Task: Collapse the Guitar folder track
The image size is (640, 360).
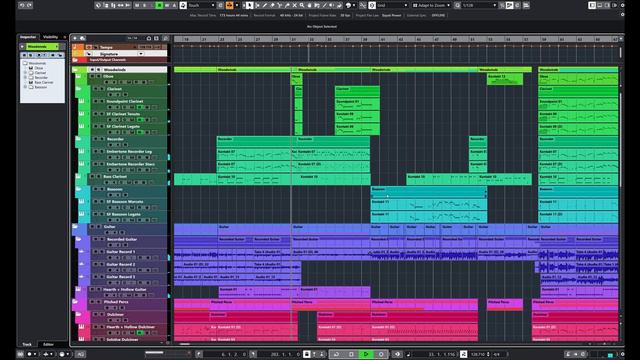Action: point(75,226)
